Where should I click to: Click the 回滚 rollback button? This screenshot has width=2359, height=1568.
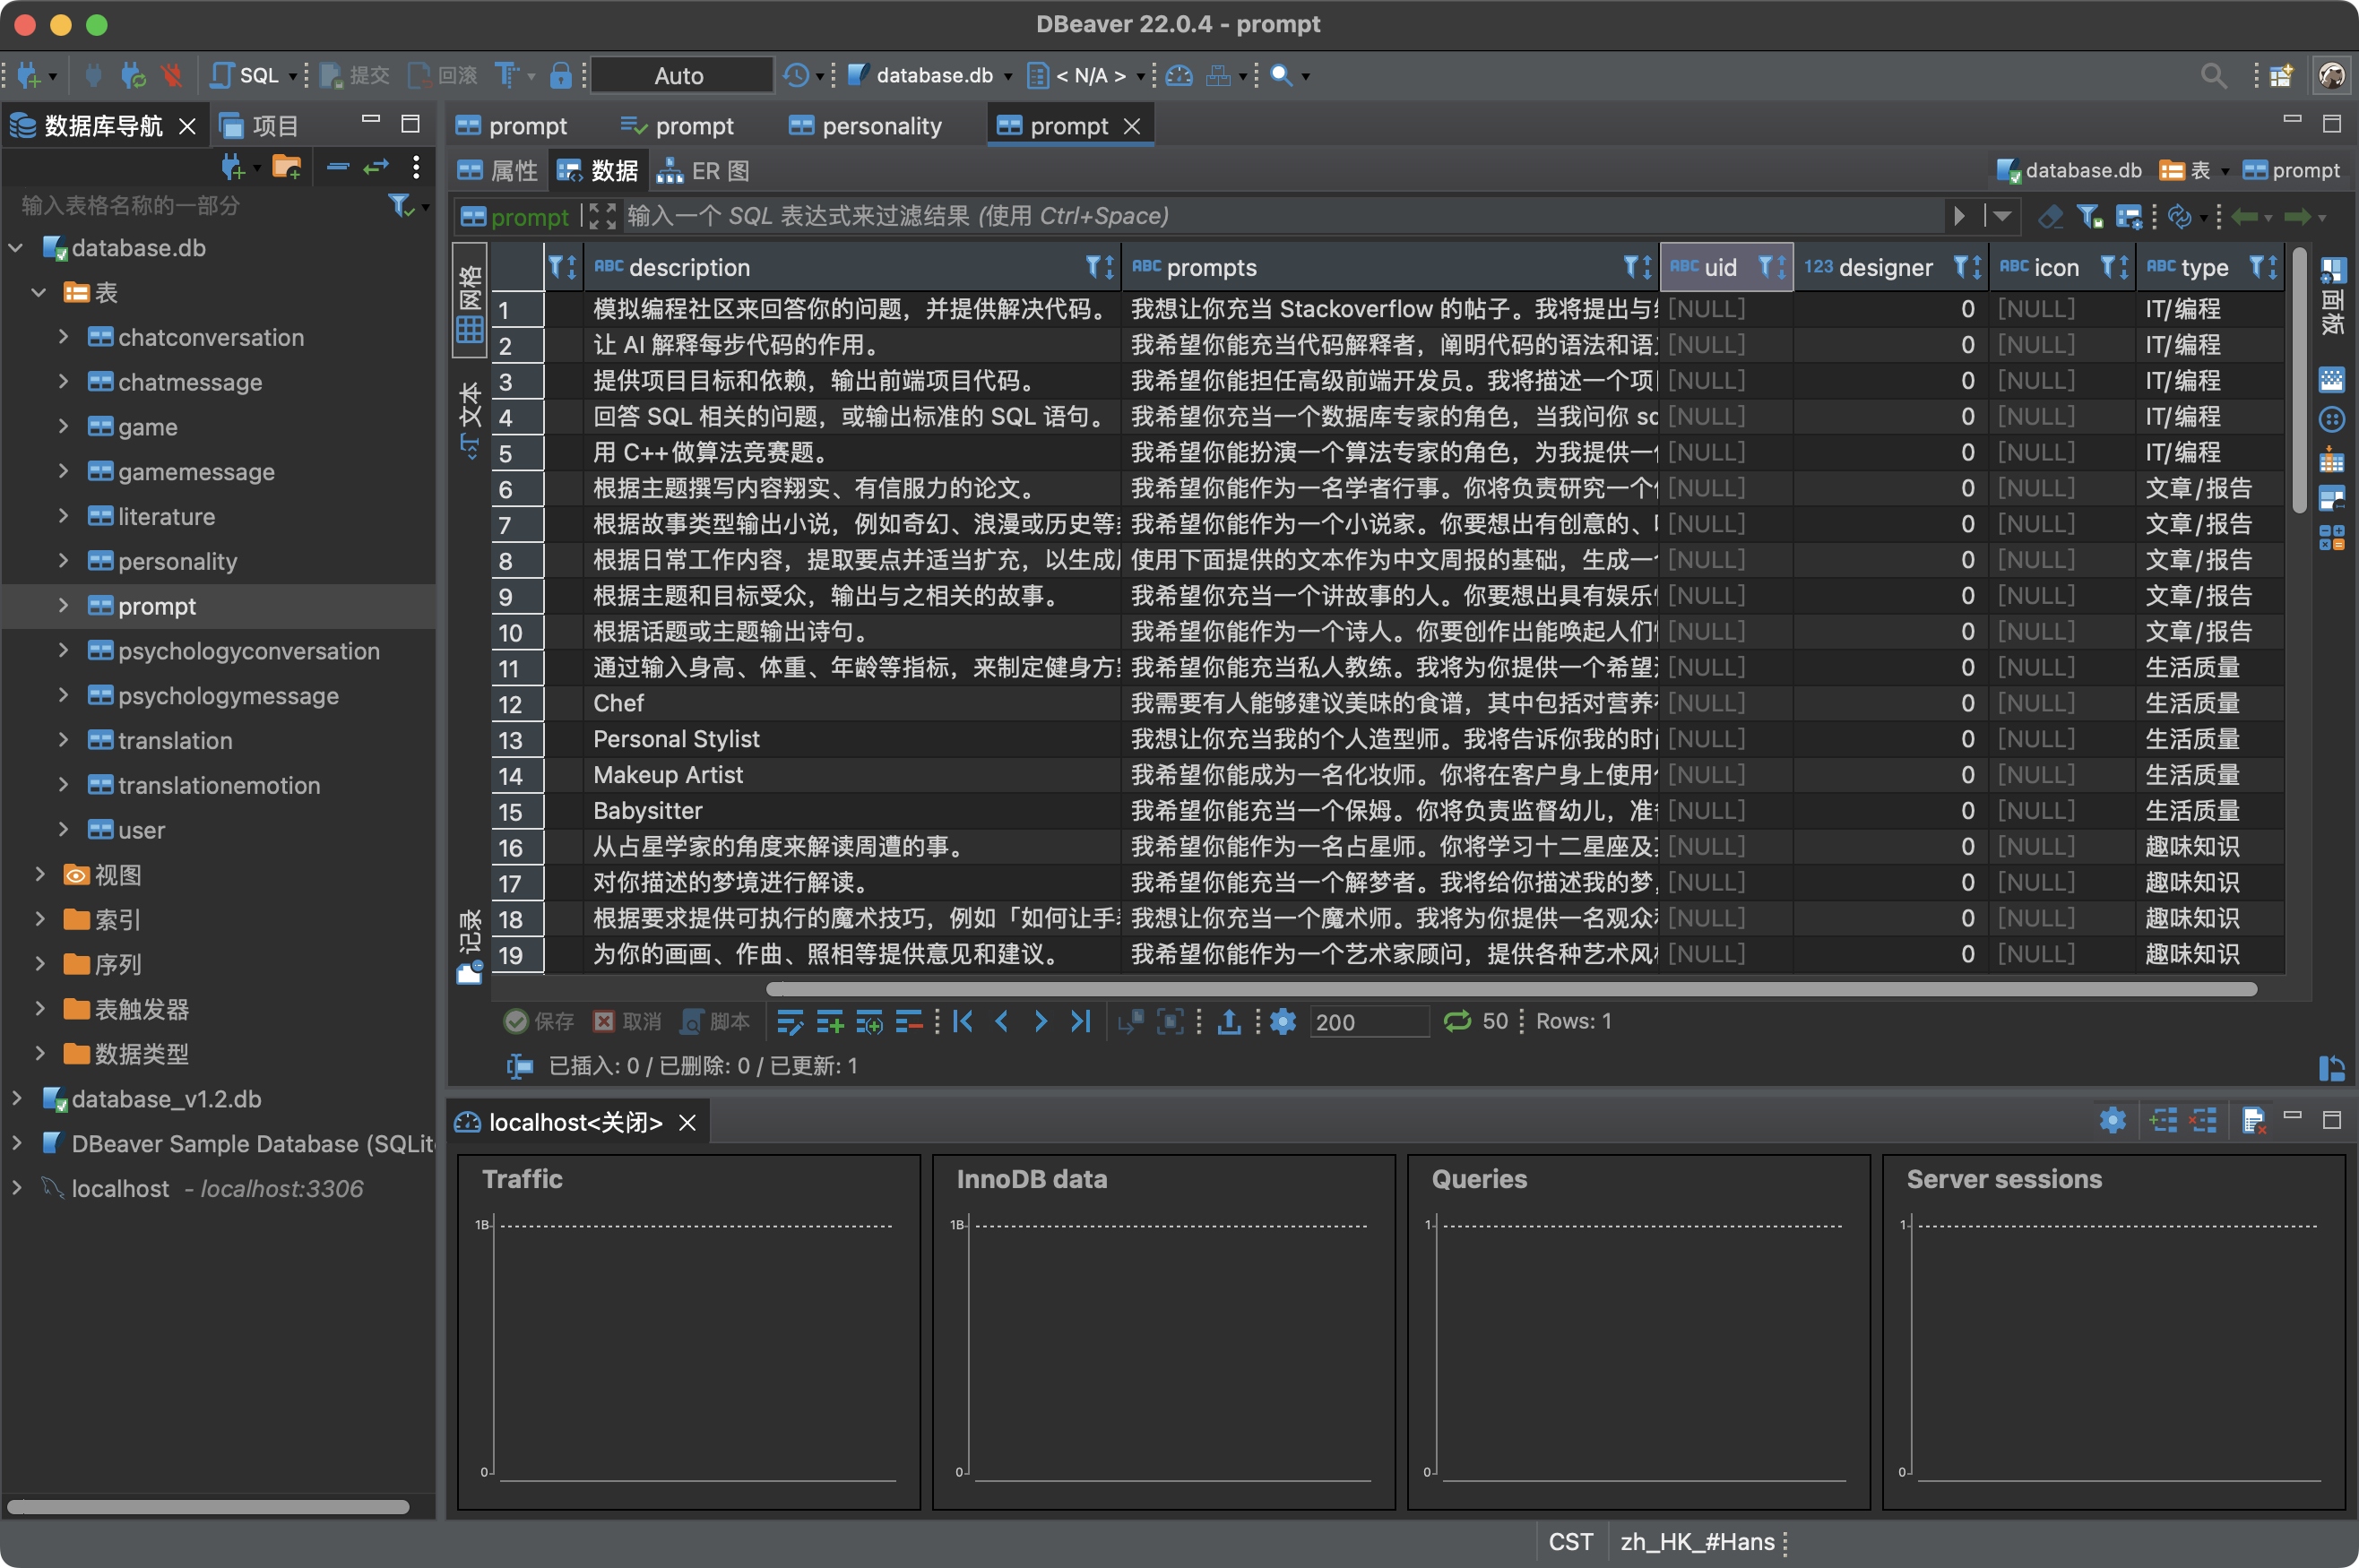(x=443, y=75)
